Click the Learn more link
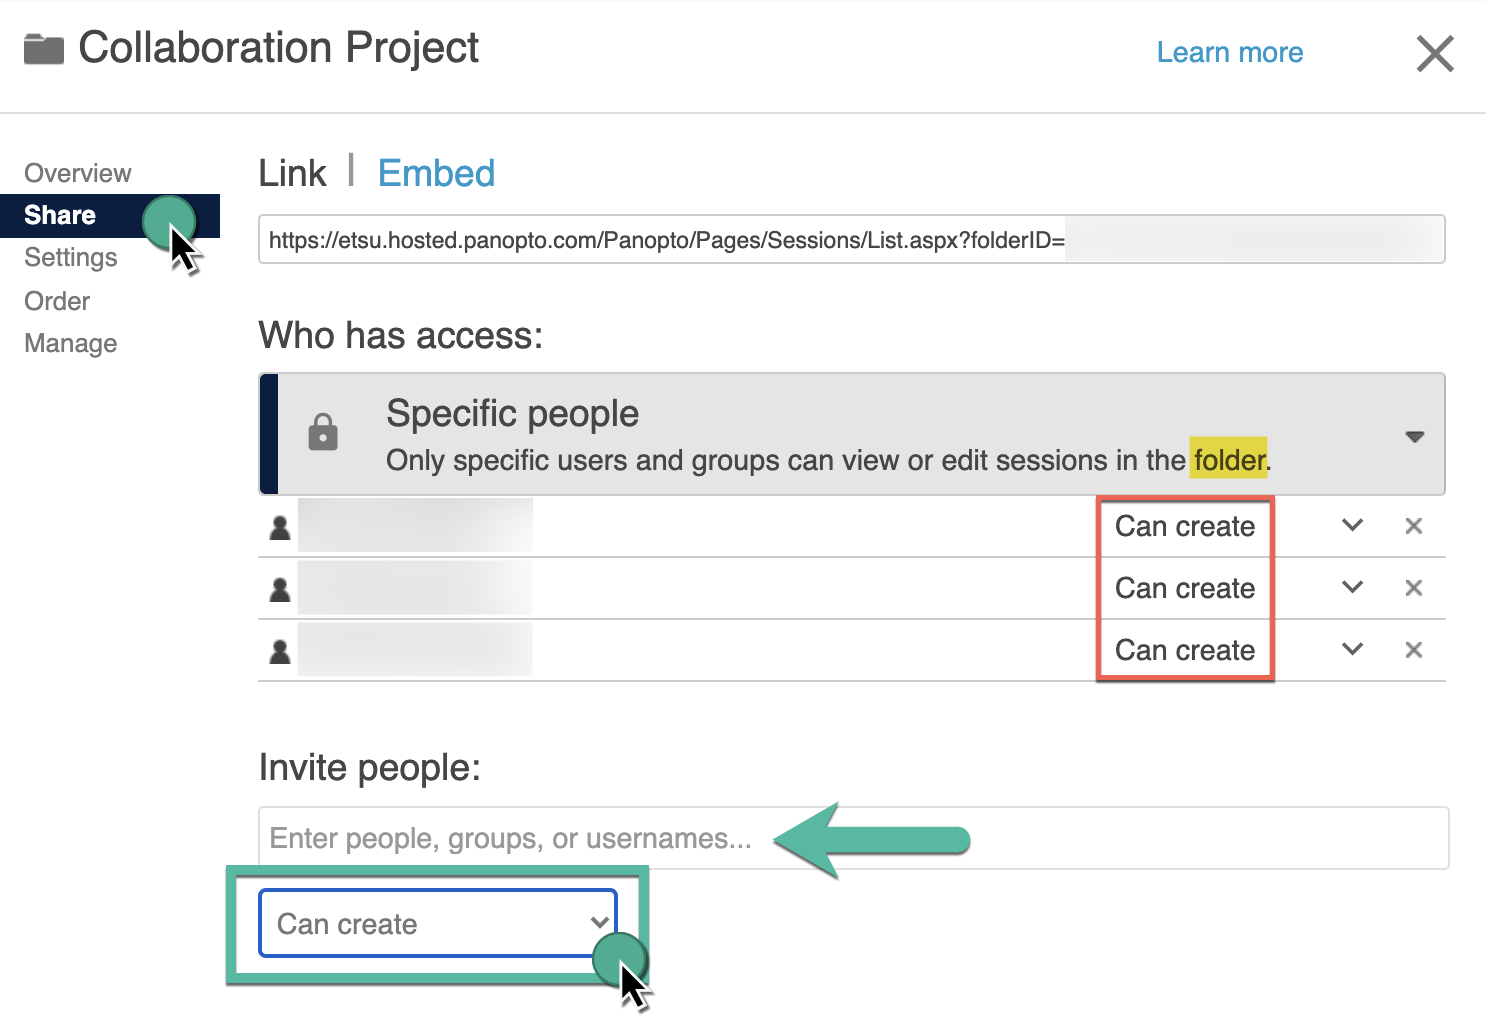 click(1229, 52)
